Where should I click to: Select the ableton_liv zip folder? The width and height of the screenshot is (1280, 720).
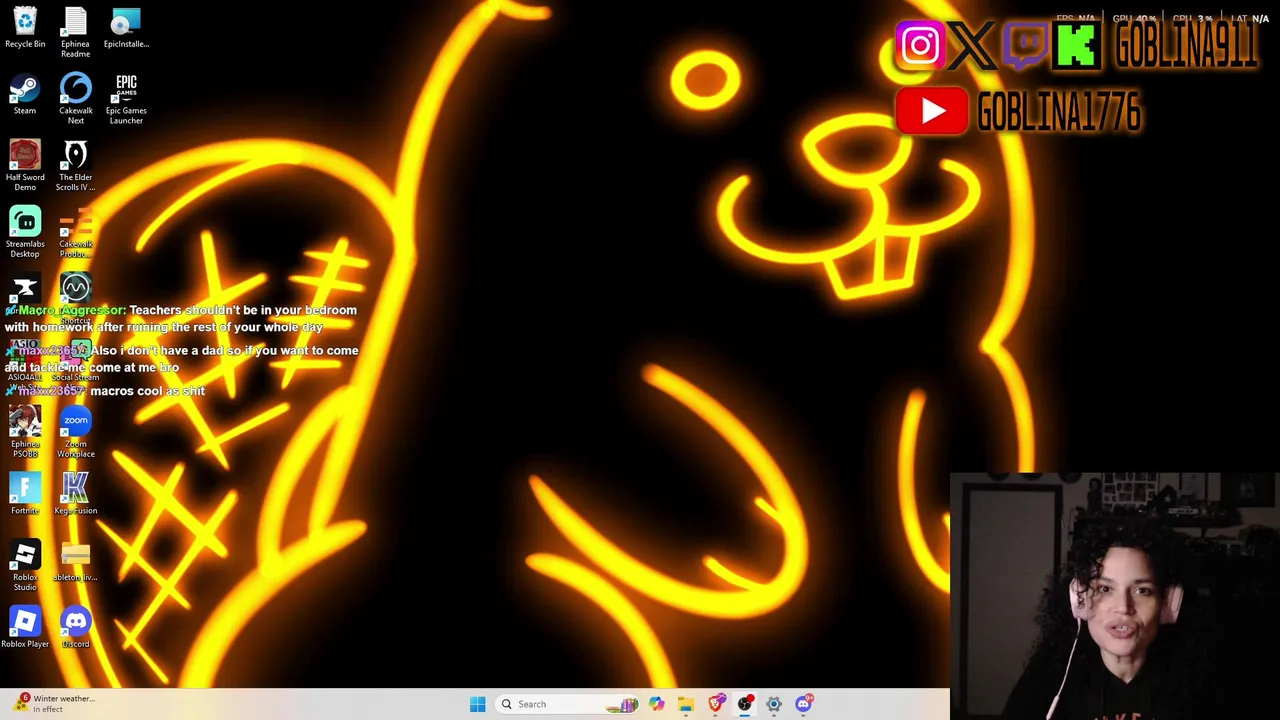point(75,561)
